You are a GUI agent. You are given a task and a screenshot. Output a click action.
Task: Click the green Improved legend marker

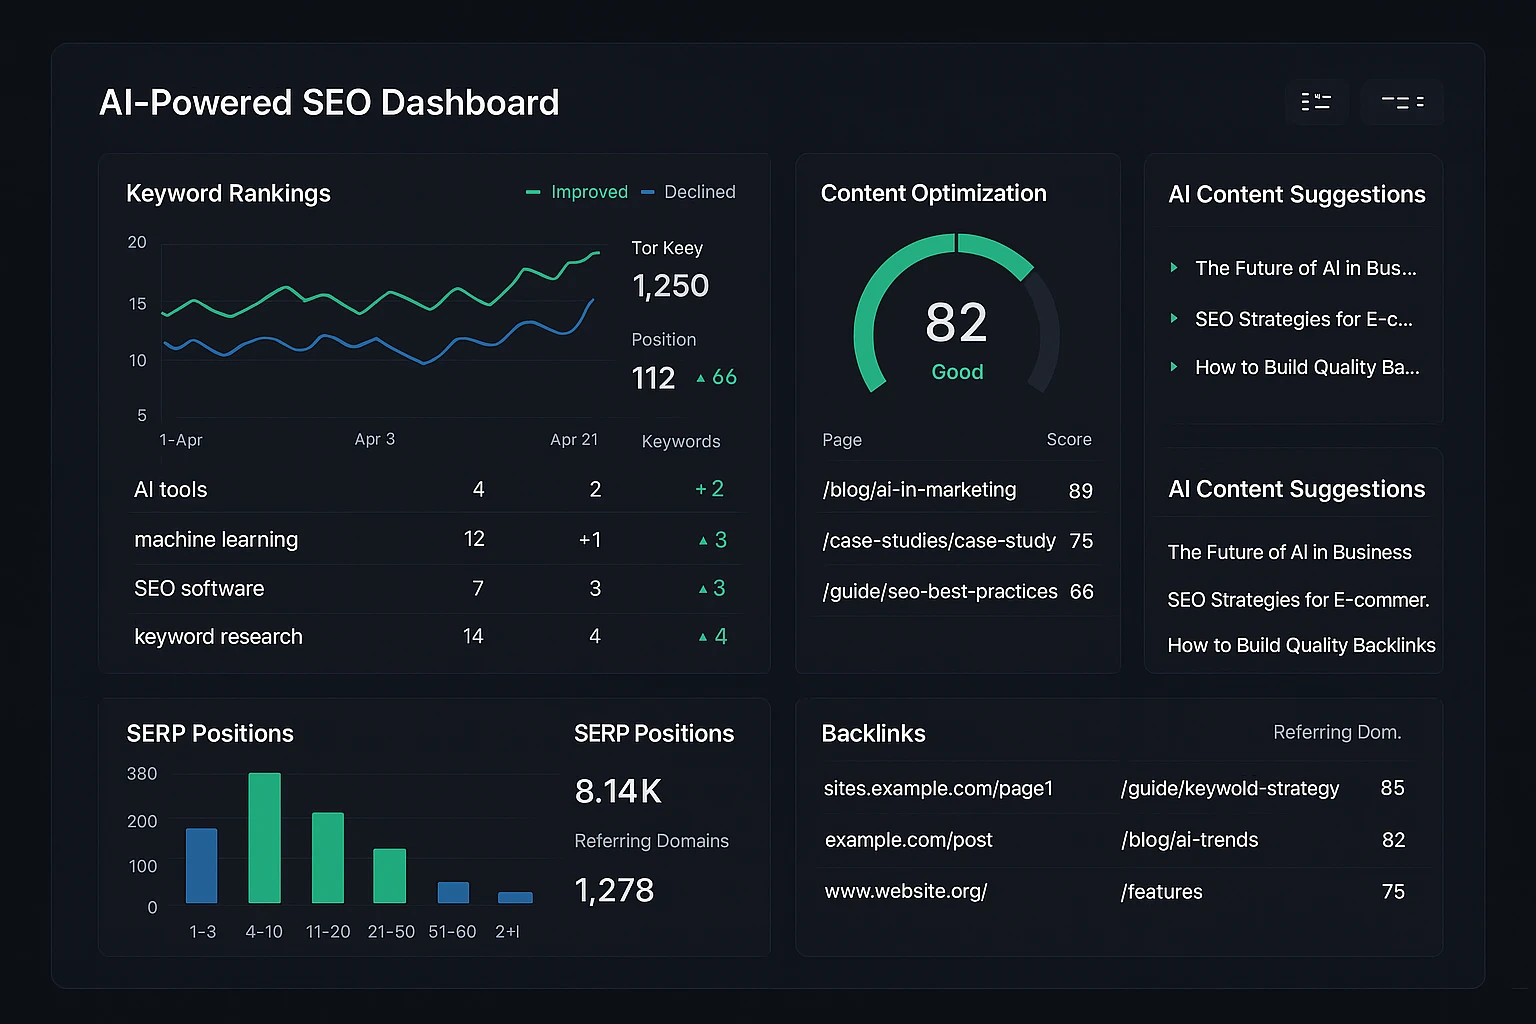coord(533,192)
